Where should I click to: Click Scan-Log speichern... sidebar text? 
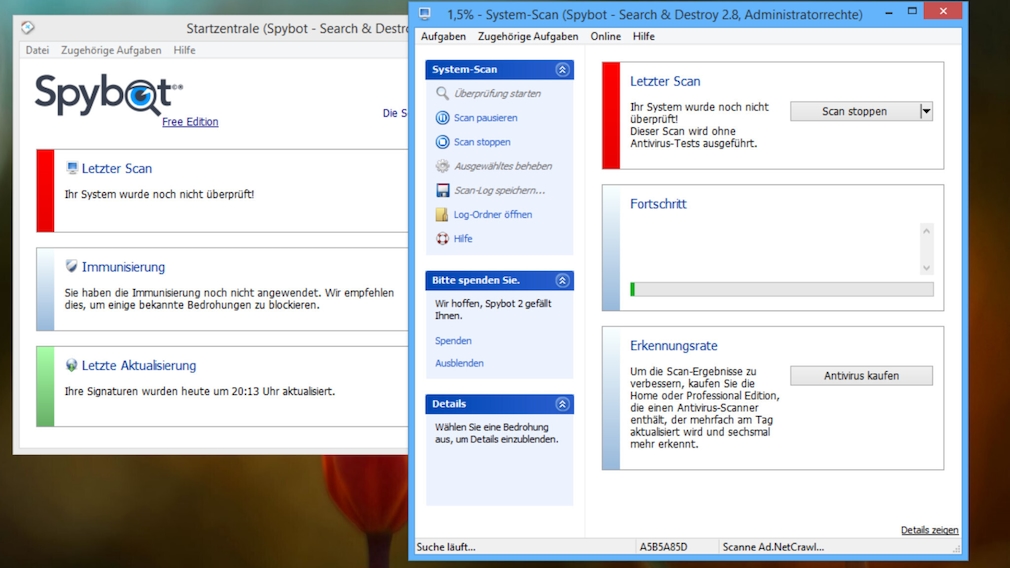point(499,190)
